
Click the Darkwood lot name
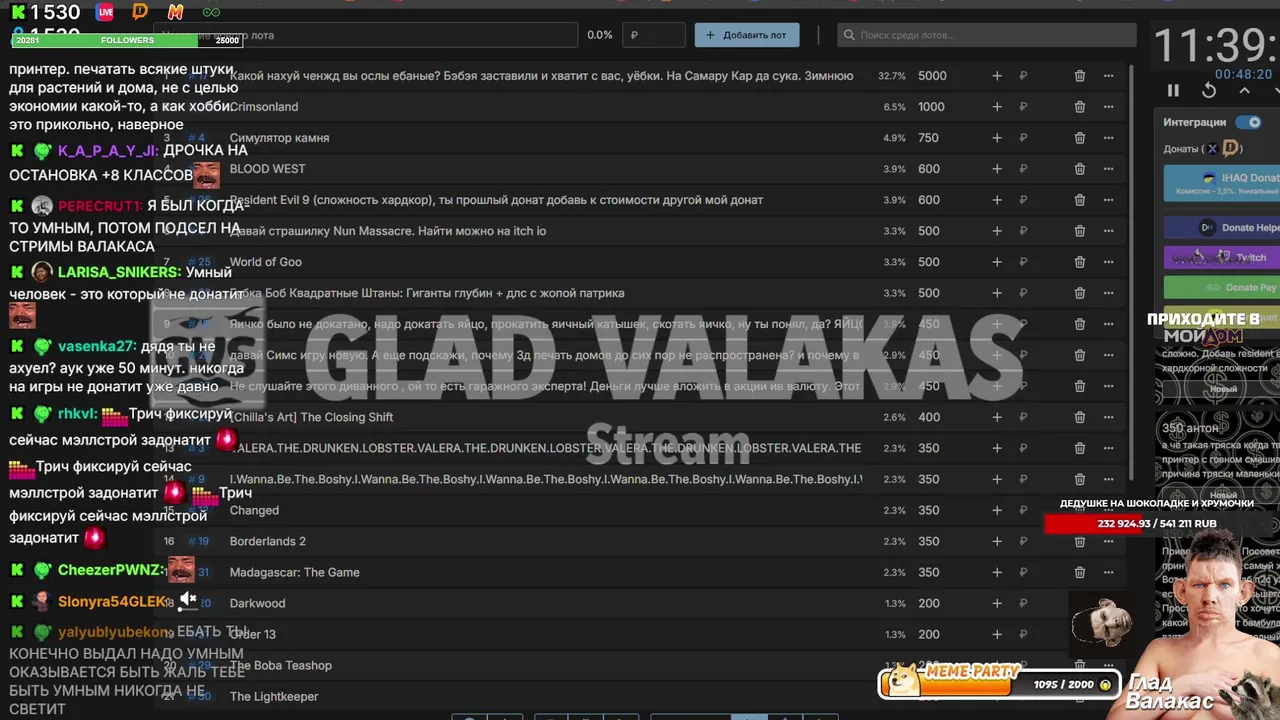click(x=258, y=603)
